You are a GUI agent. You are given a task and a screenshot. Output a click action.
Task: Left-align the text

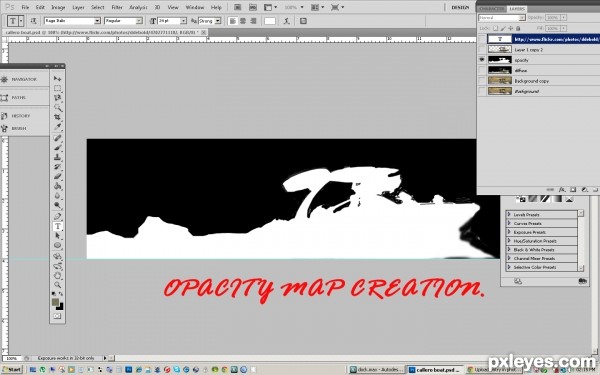point(232,21)
